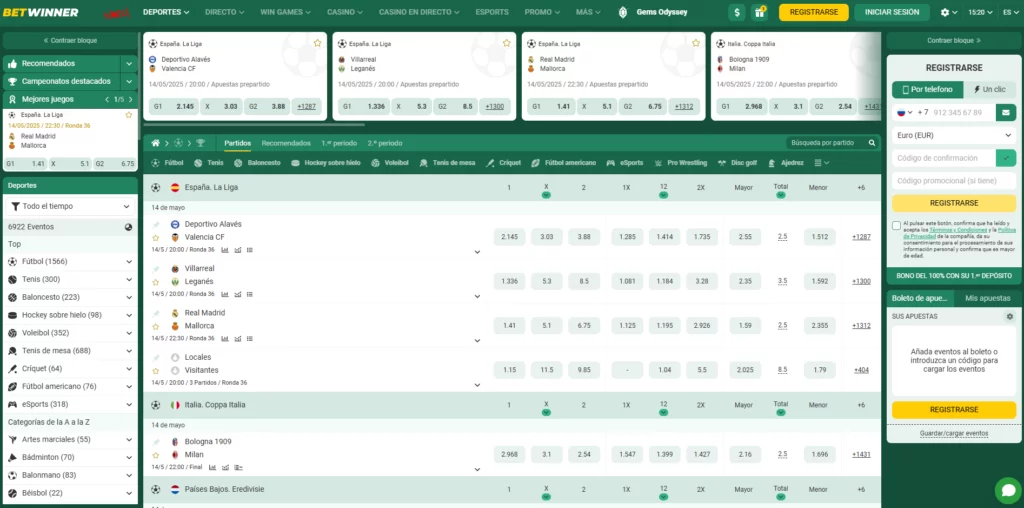Screen dimensions: 1024x508
Task: Select Hockey sobre hielo filter
Action: [x=326, y=163]
